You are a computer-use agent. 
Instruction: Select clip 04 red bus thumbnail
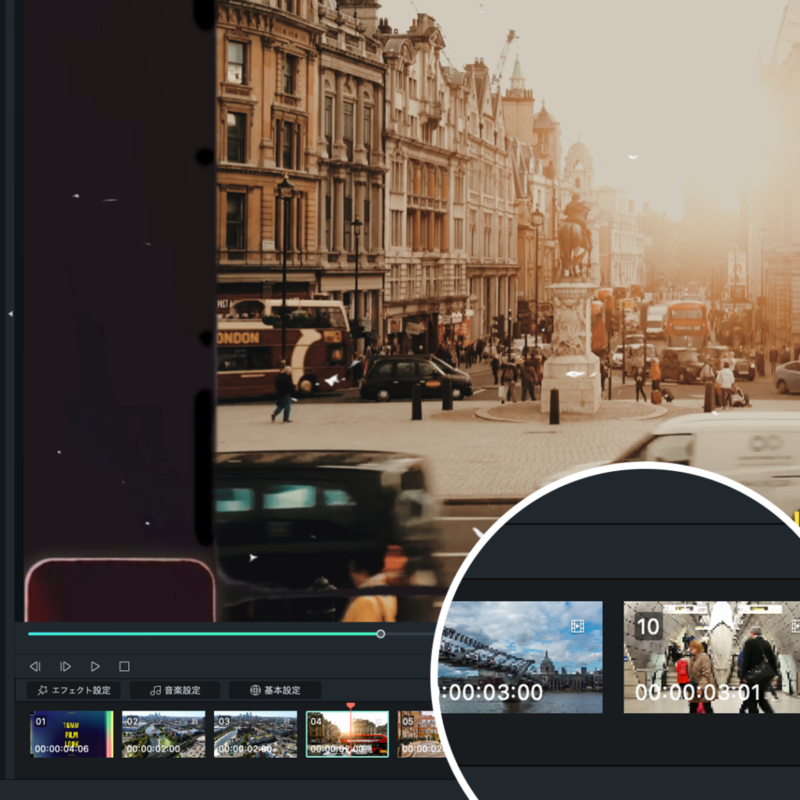point(347,734)
